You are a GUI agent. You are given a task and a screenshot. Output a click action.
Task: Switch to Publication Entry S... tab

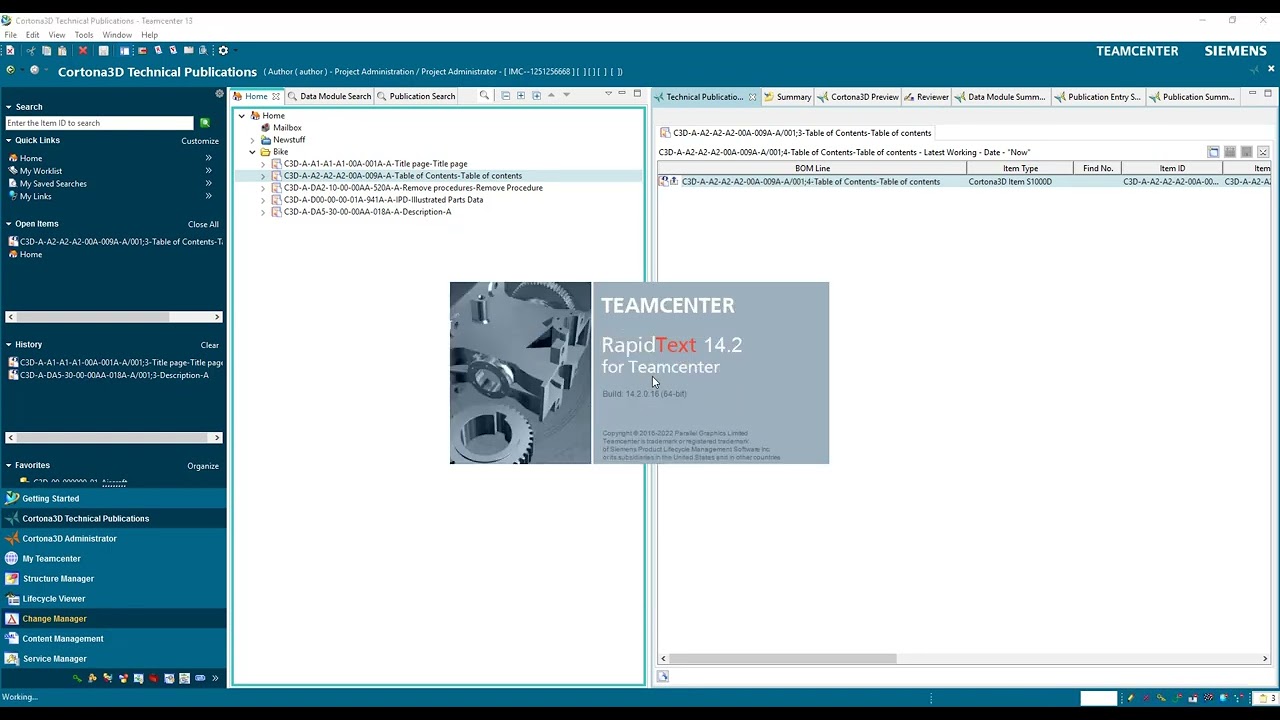point(1098,97)
